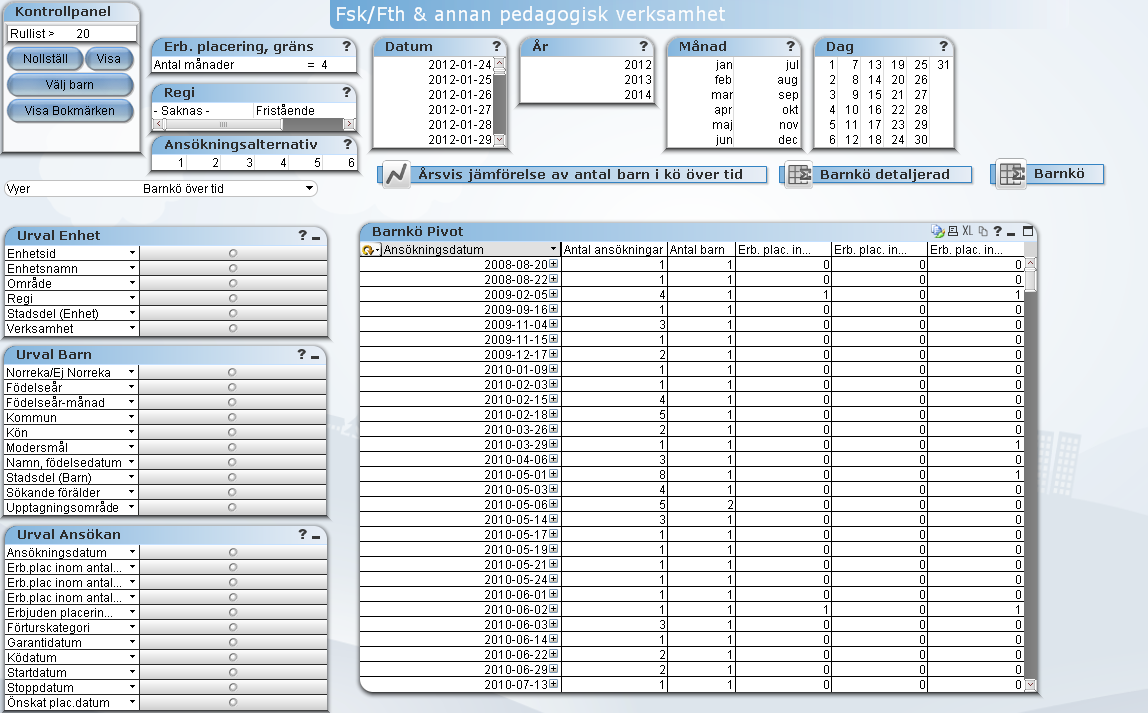1148x713 pixels.
Task: Open help for Månad list box
Action: 790,46
